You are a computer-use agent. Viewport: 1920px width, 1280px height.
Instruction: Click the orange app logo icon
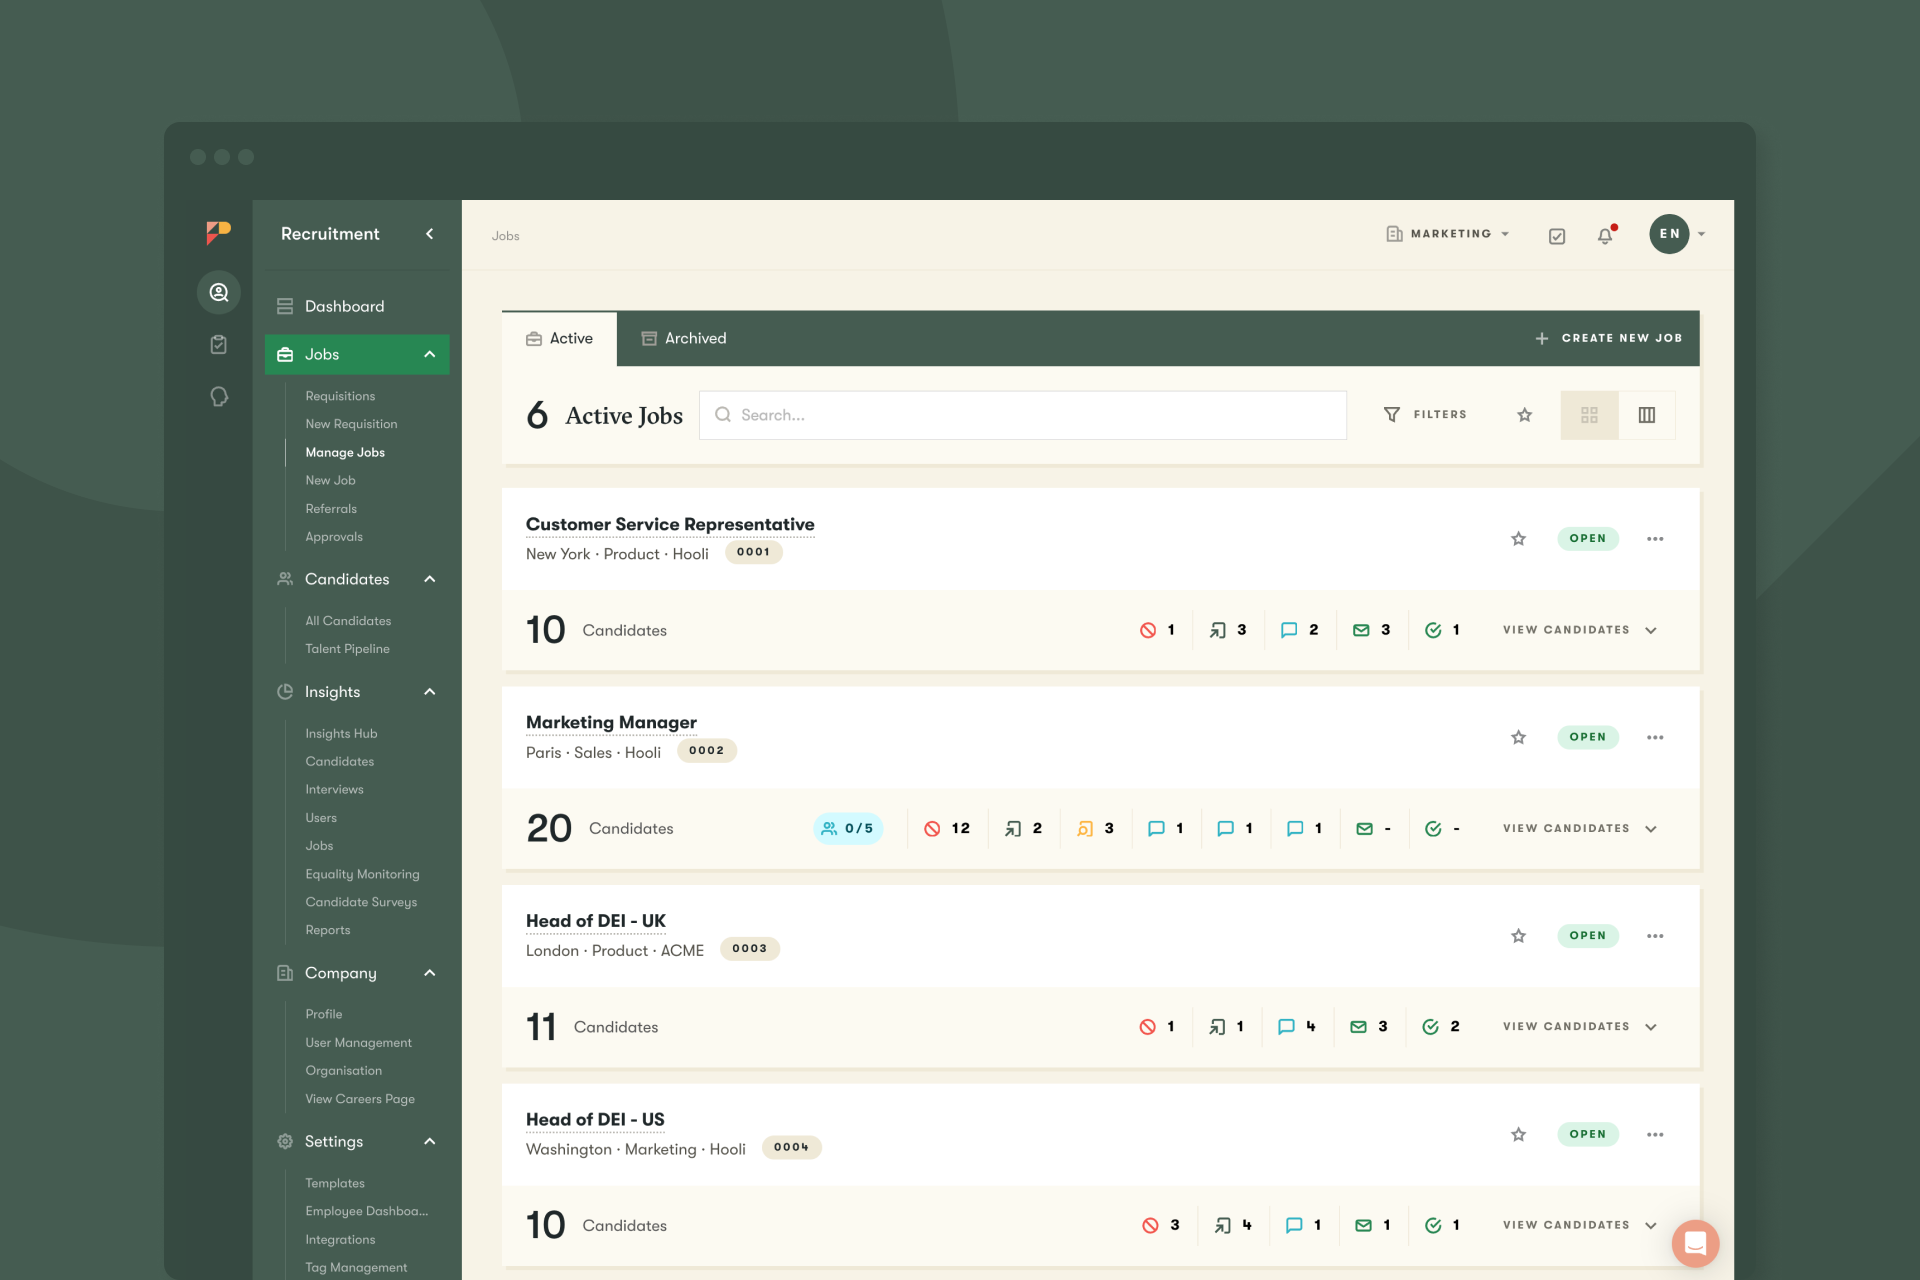[x=218, y=233]
